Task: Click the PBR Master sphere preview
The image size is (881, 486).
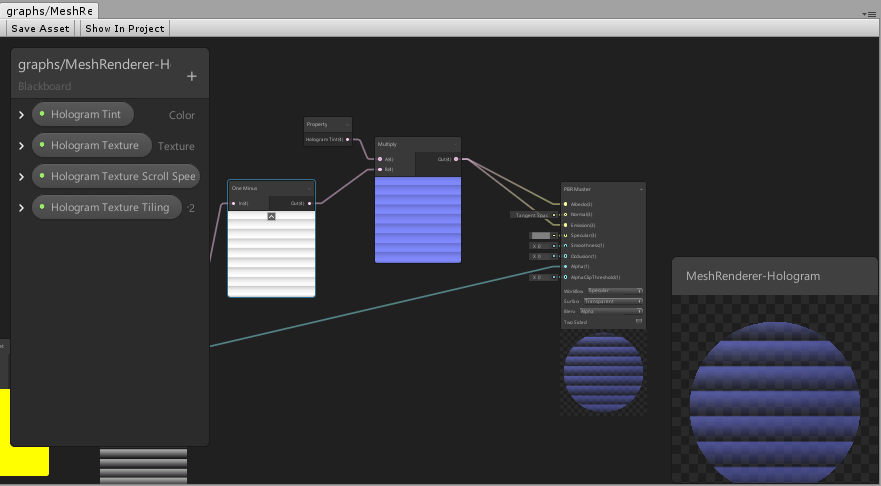Action: pos(603,372)
